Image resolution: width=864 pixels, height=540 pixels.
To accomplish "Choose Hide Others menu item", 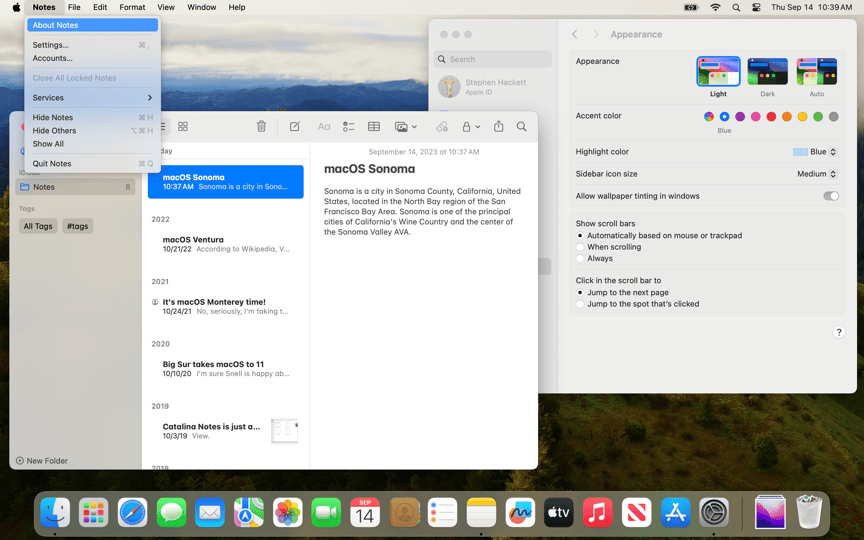I will click(92, 131).
